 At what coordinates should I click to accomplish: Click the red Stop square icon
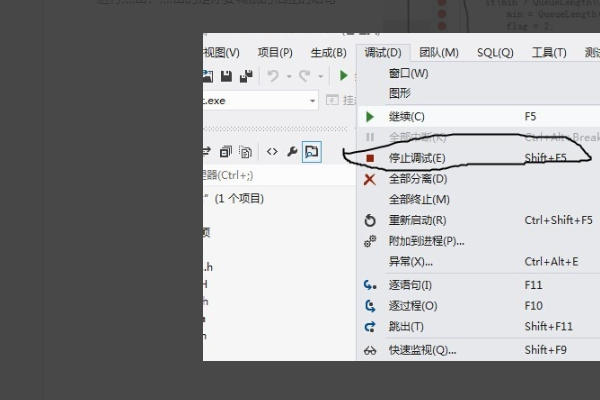click(x=370, y=158)
